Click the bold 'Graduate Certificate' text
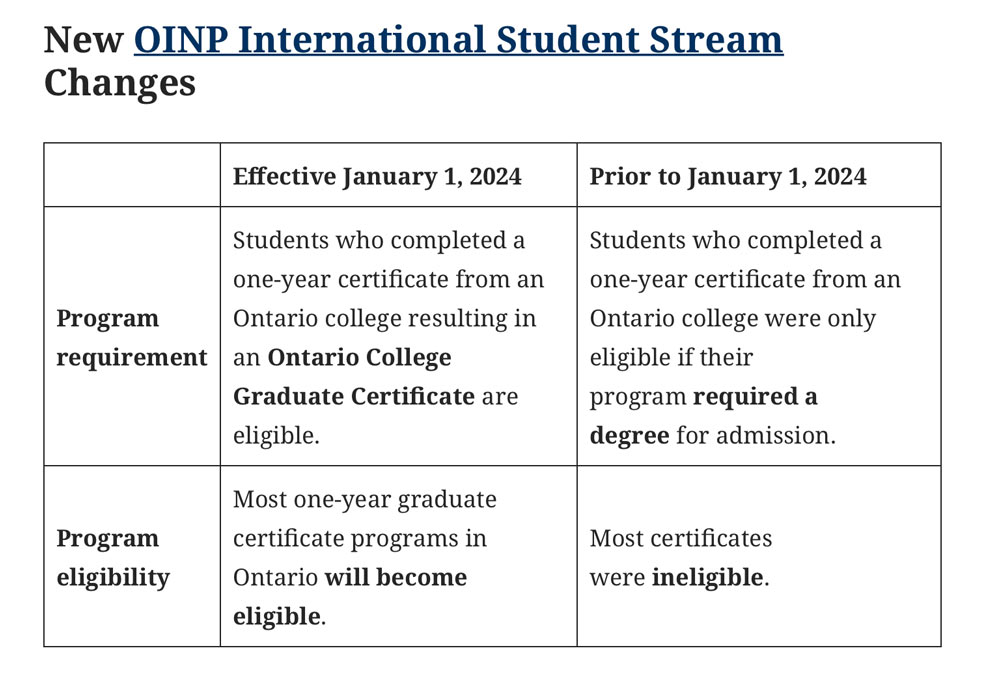 (x=353, y=396)
